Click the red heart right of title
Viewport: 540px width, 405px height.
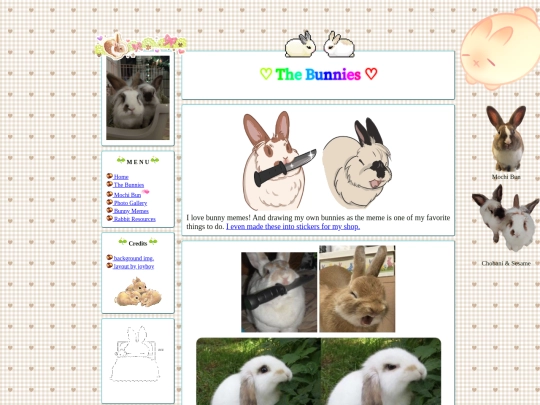click(x=371, y=74)
